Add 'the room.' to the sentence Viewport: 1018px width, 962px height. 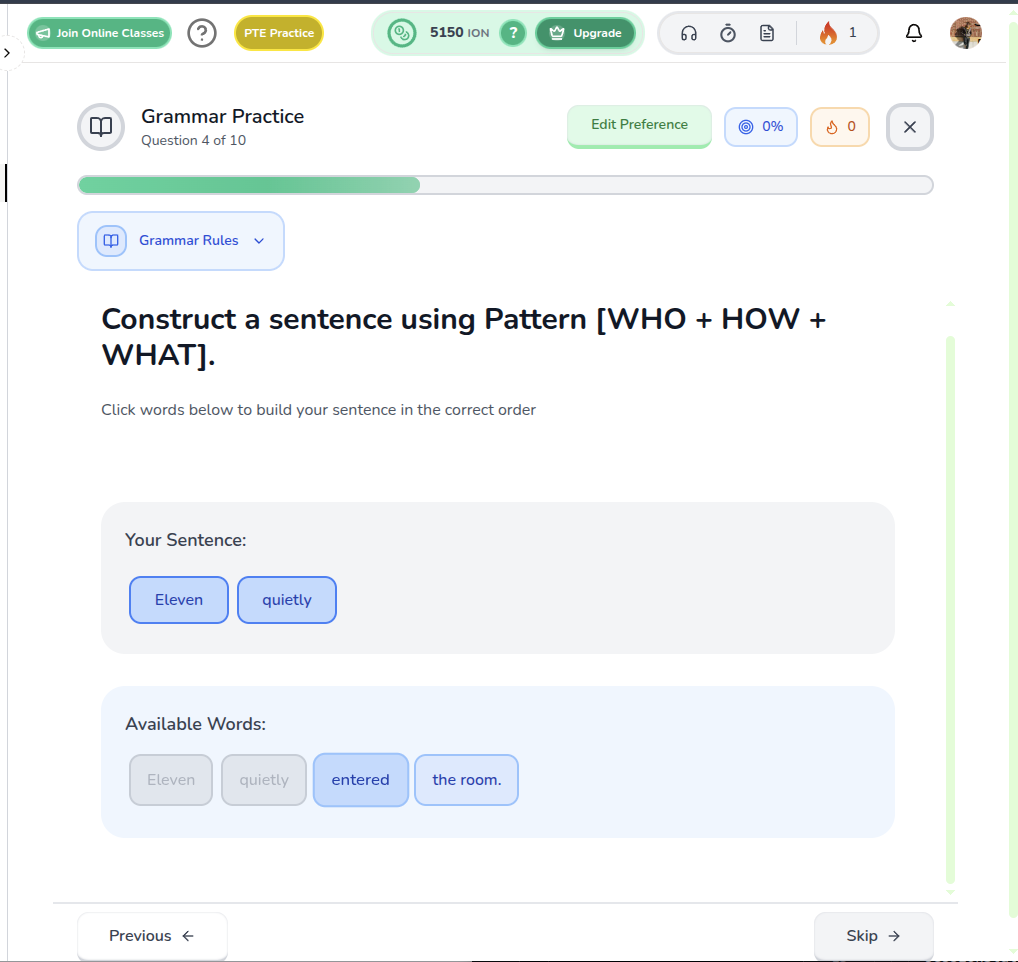point(466,780)
